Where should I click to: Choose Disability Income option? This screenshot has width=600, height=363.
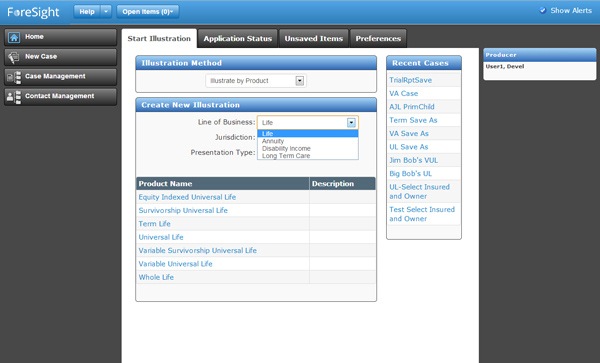286,148
